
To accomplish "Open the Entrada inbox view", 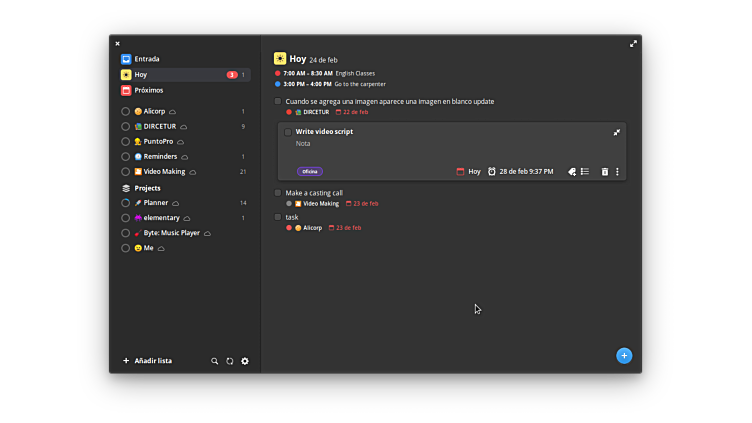I will pyautogui.click(x=146, y=59).
